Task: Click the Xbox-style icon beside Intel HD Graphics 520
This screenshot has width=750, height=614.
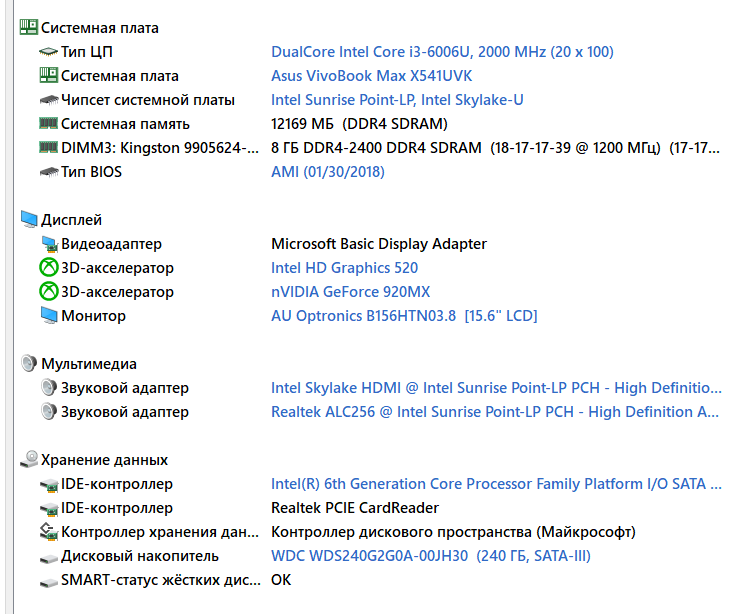Action: click(48, 267)
